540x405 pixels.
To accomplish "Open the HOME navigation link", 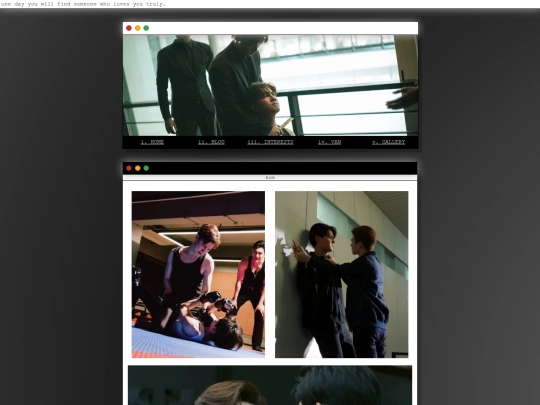I will pos(152,142).
